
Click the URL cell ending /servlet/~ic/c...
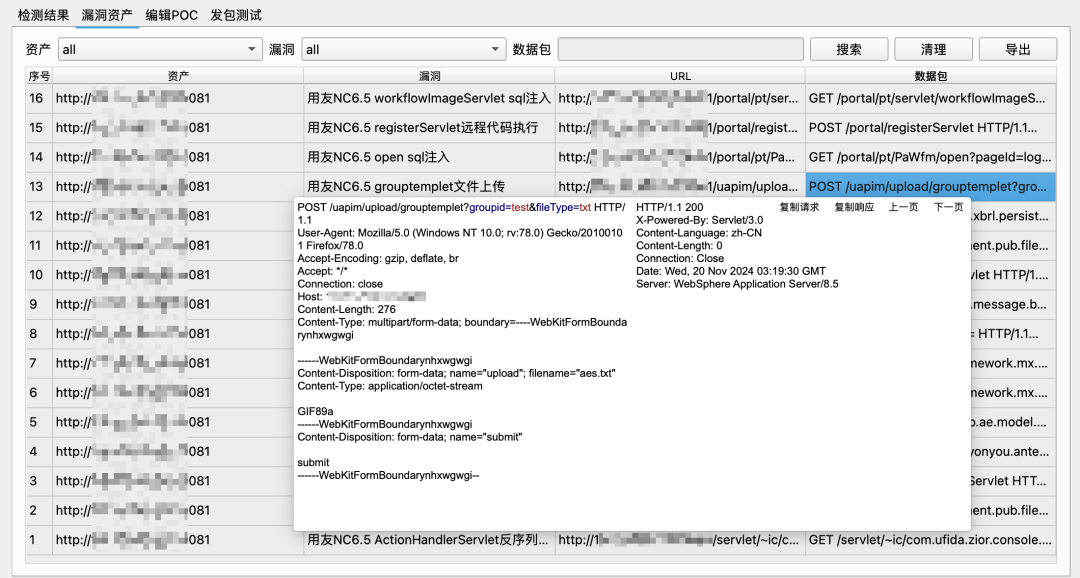pos(680,540)
